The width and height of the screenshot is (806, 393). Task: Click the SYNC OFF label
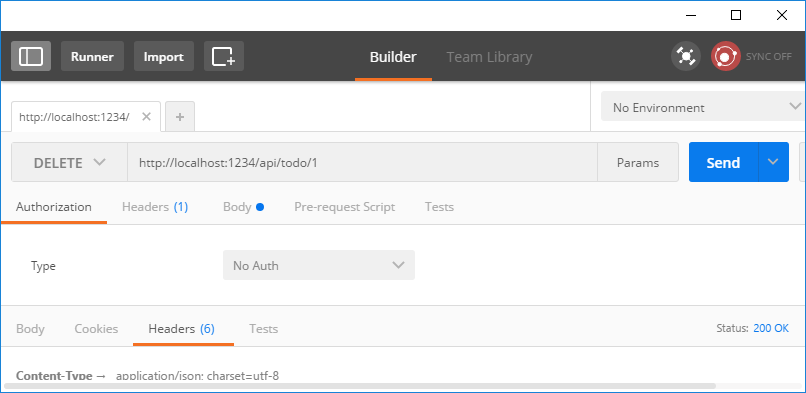(x=768, y=57)
